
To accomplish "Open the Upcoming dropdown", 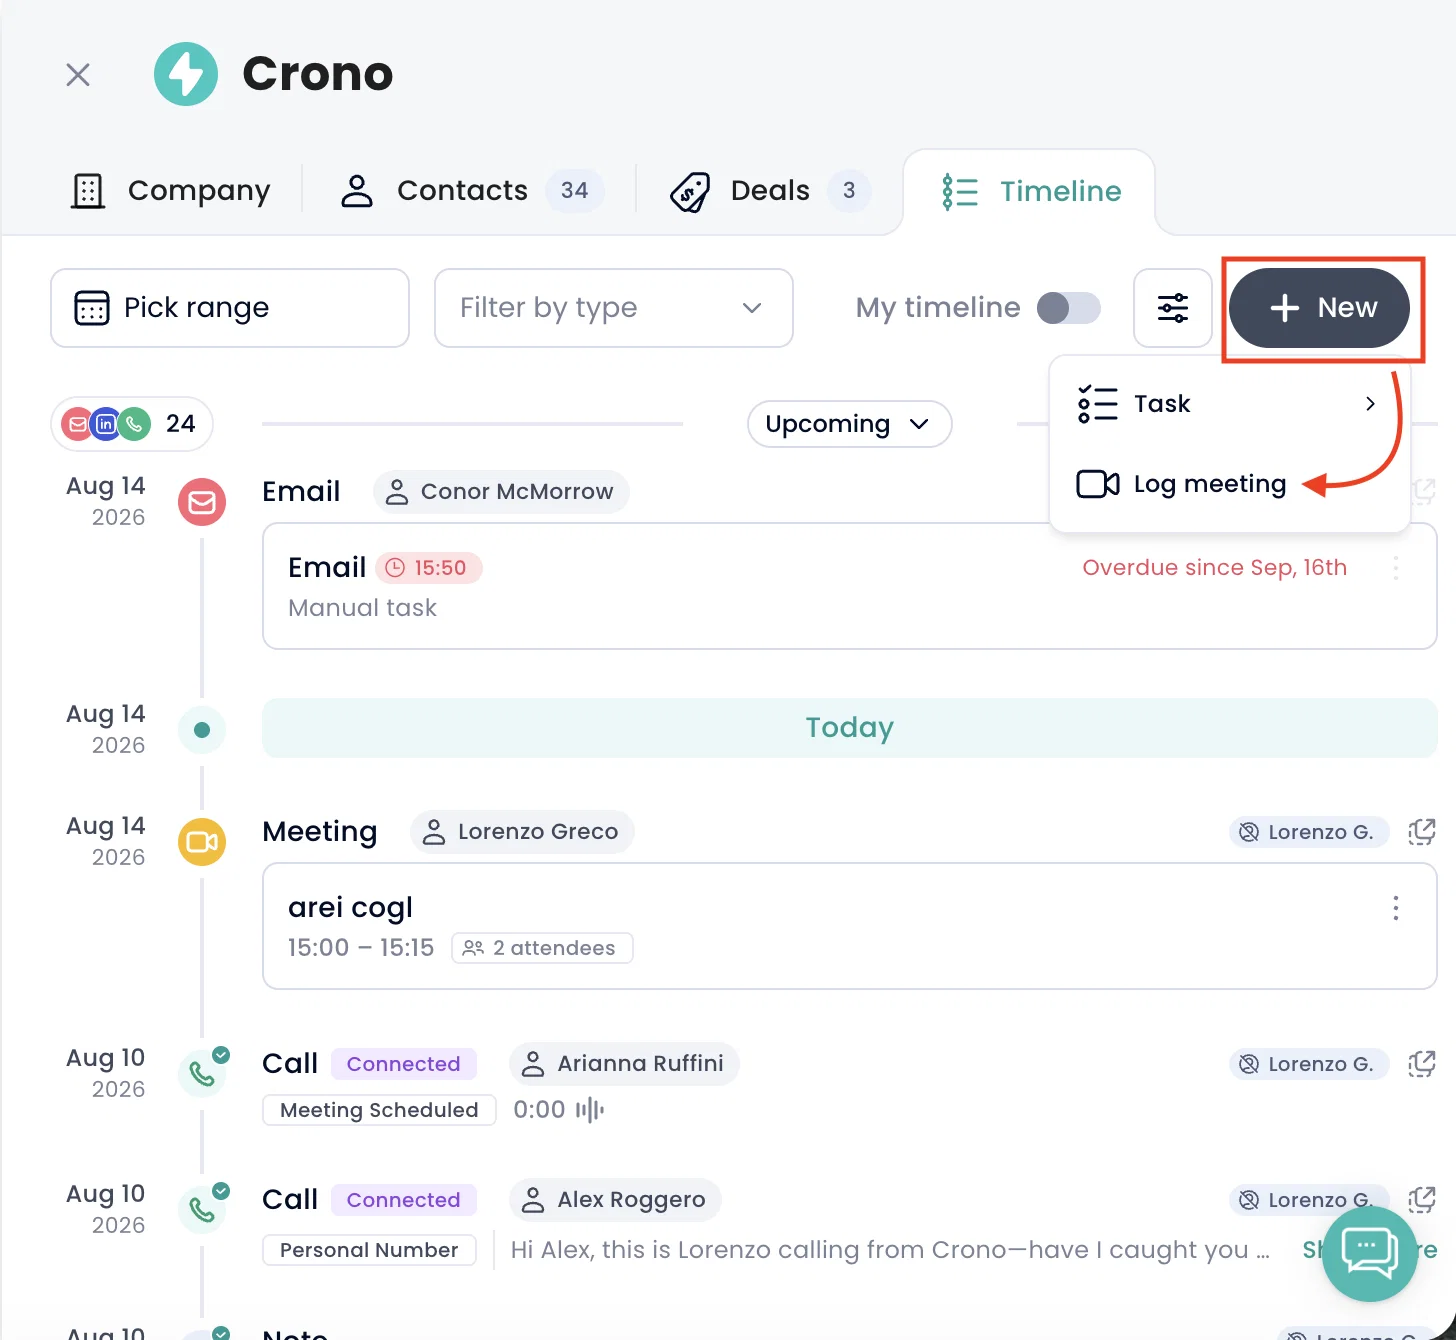I will point(849,424).
